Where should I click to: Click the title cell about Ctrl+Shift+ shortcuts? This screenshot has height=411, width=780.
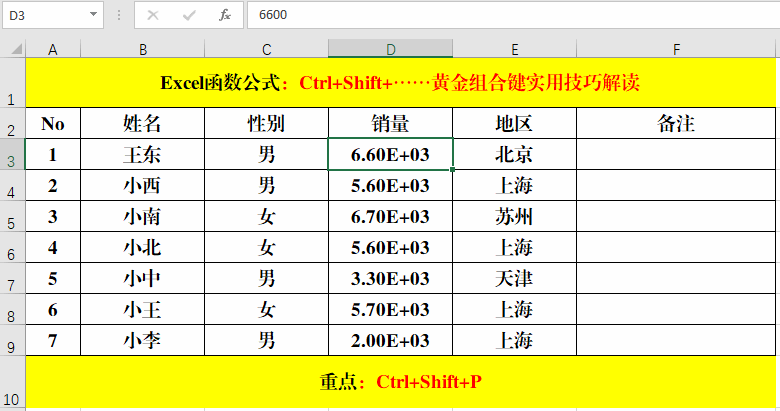tap(400, 83)
